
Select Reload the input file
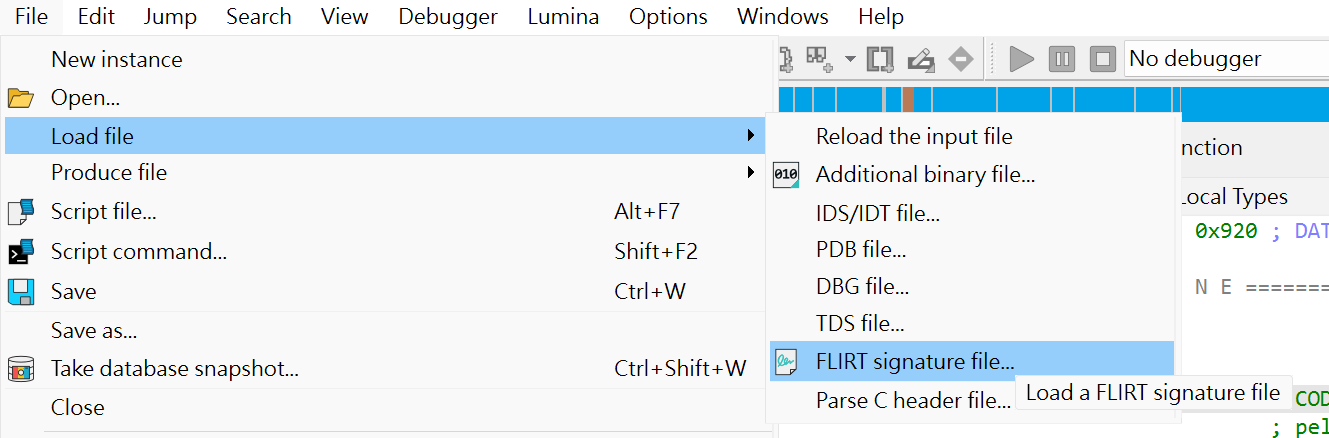(x=914, y=137)
